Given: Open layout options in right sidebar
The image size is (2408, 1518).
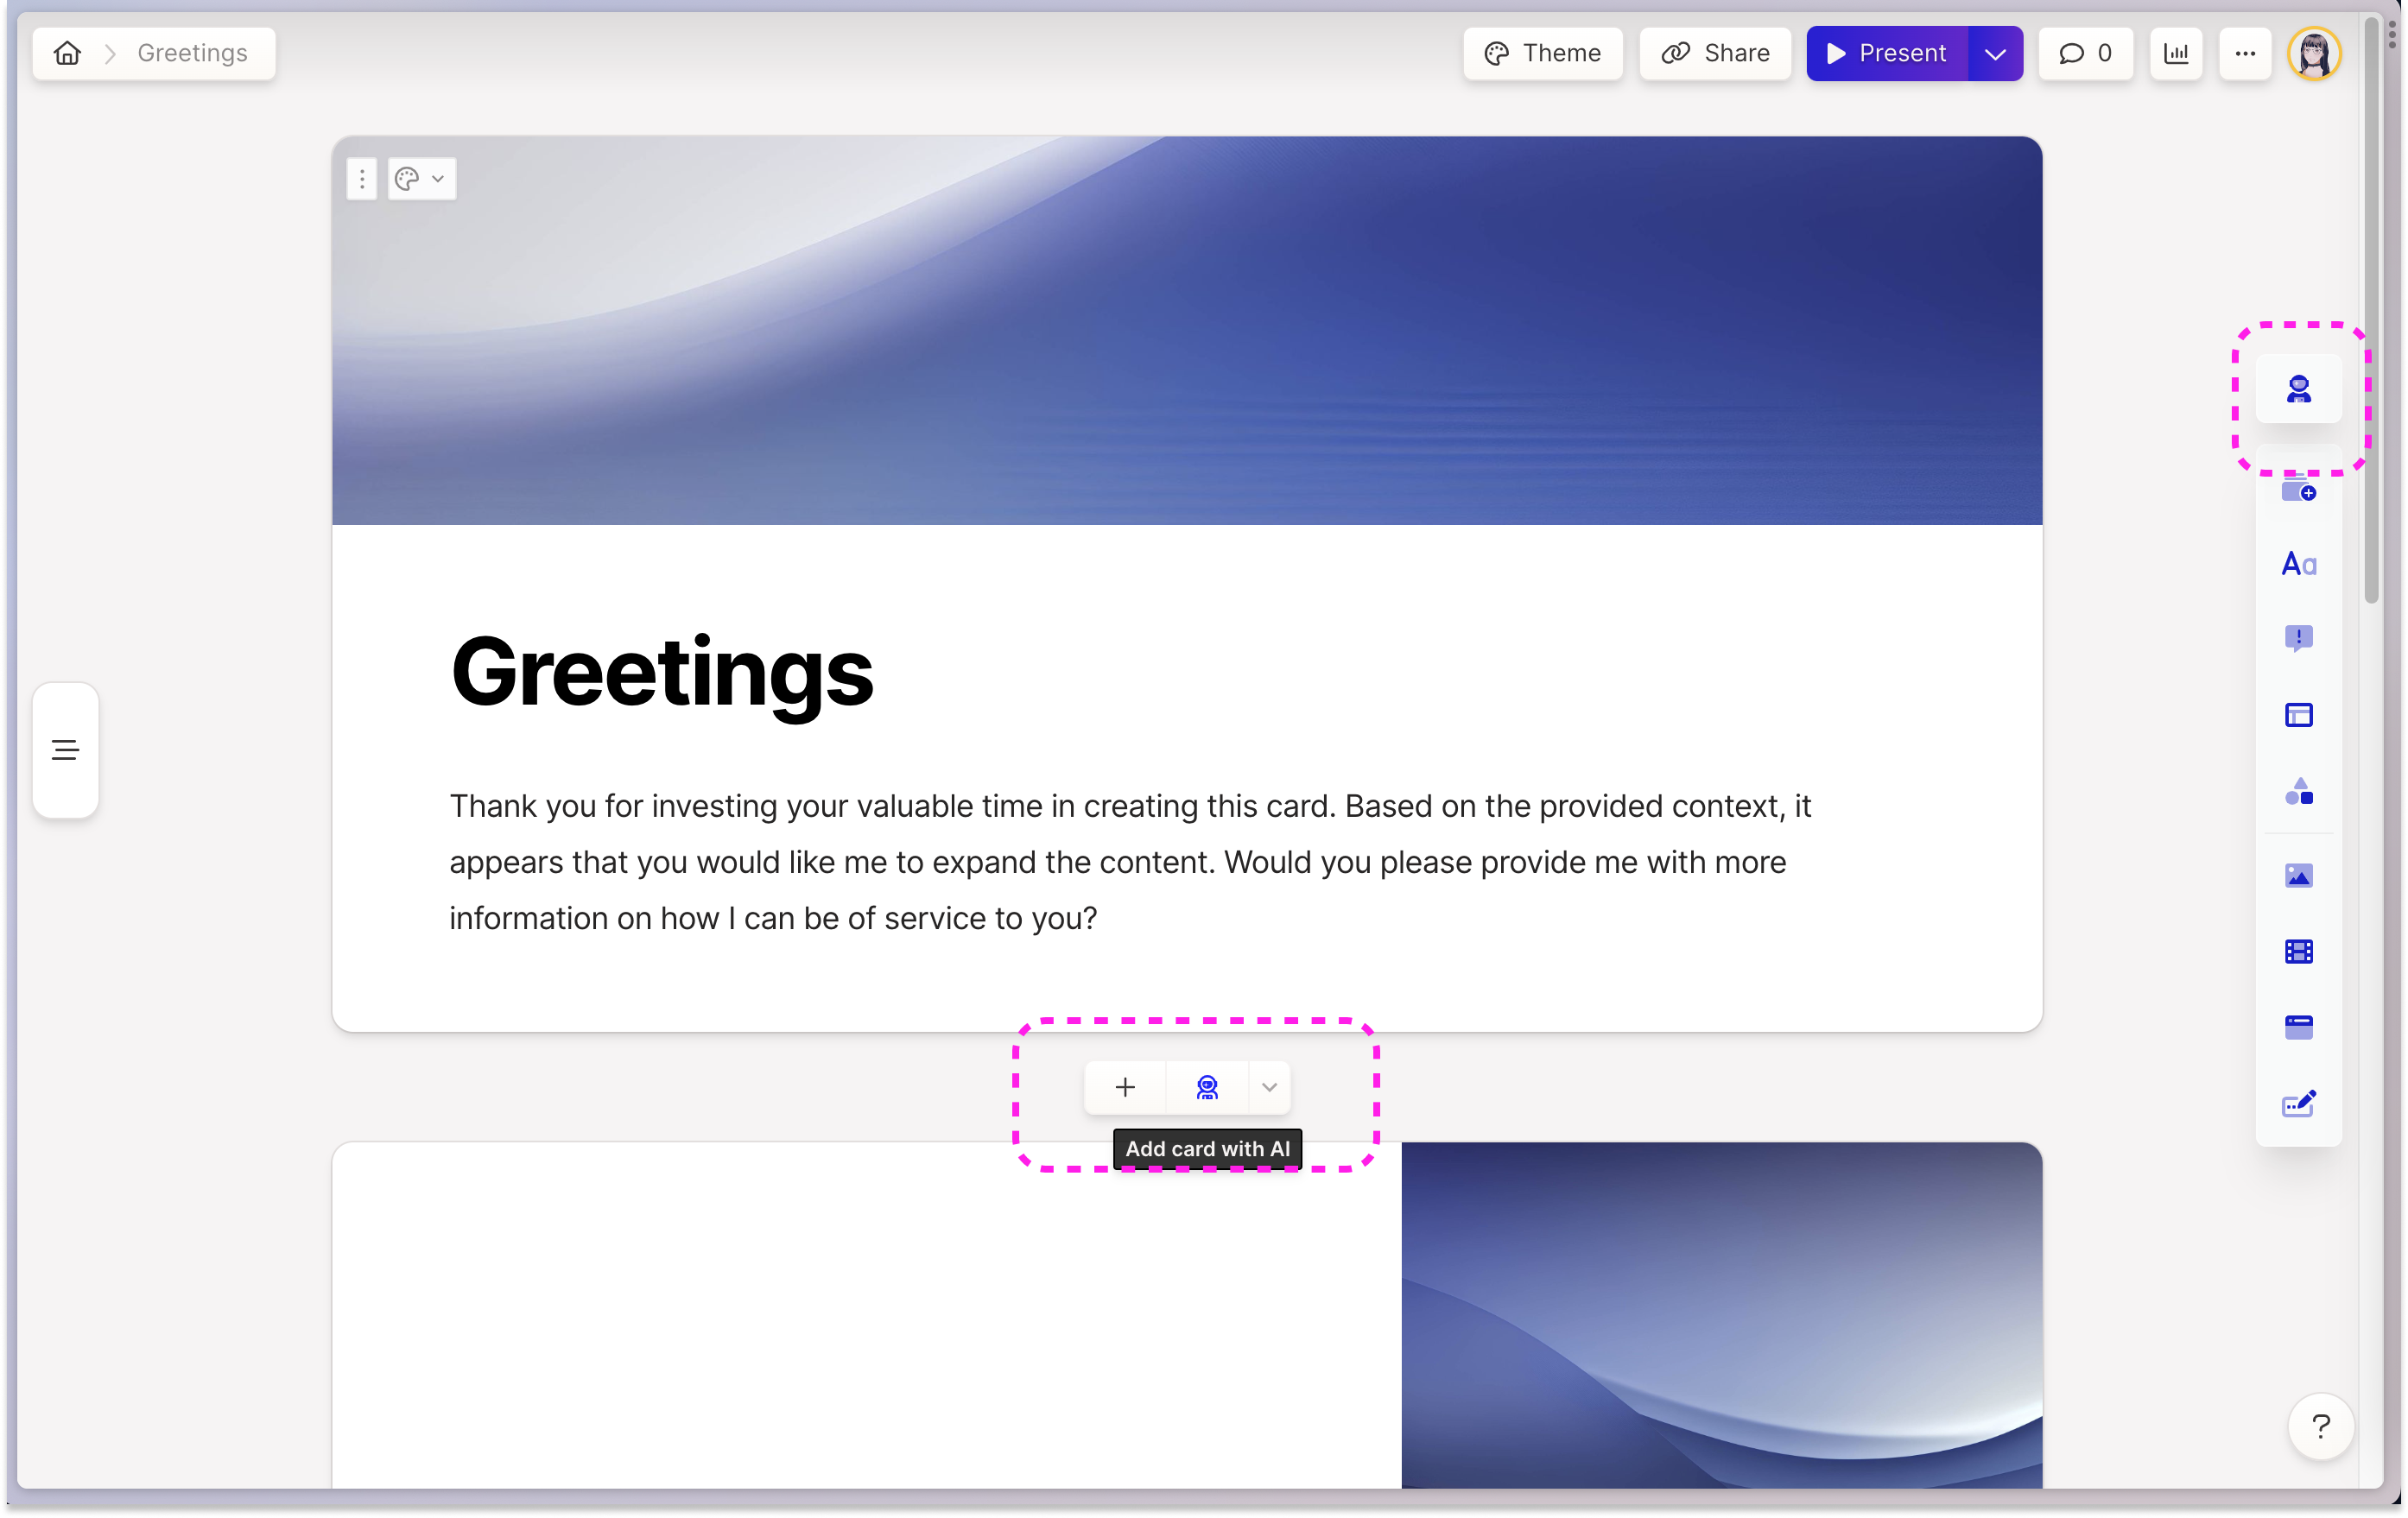Looking at the screenshot, I should point(2298,715).
